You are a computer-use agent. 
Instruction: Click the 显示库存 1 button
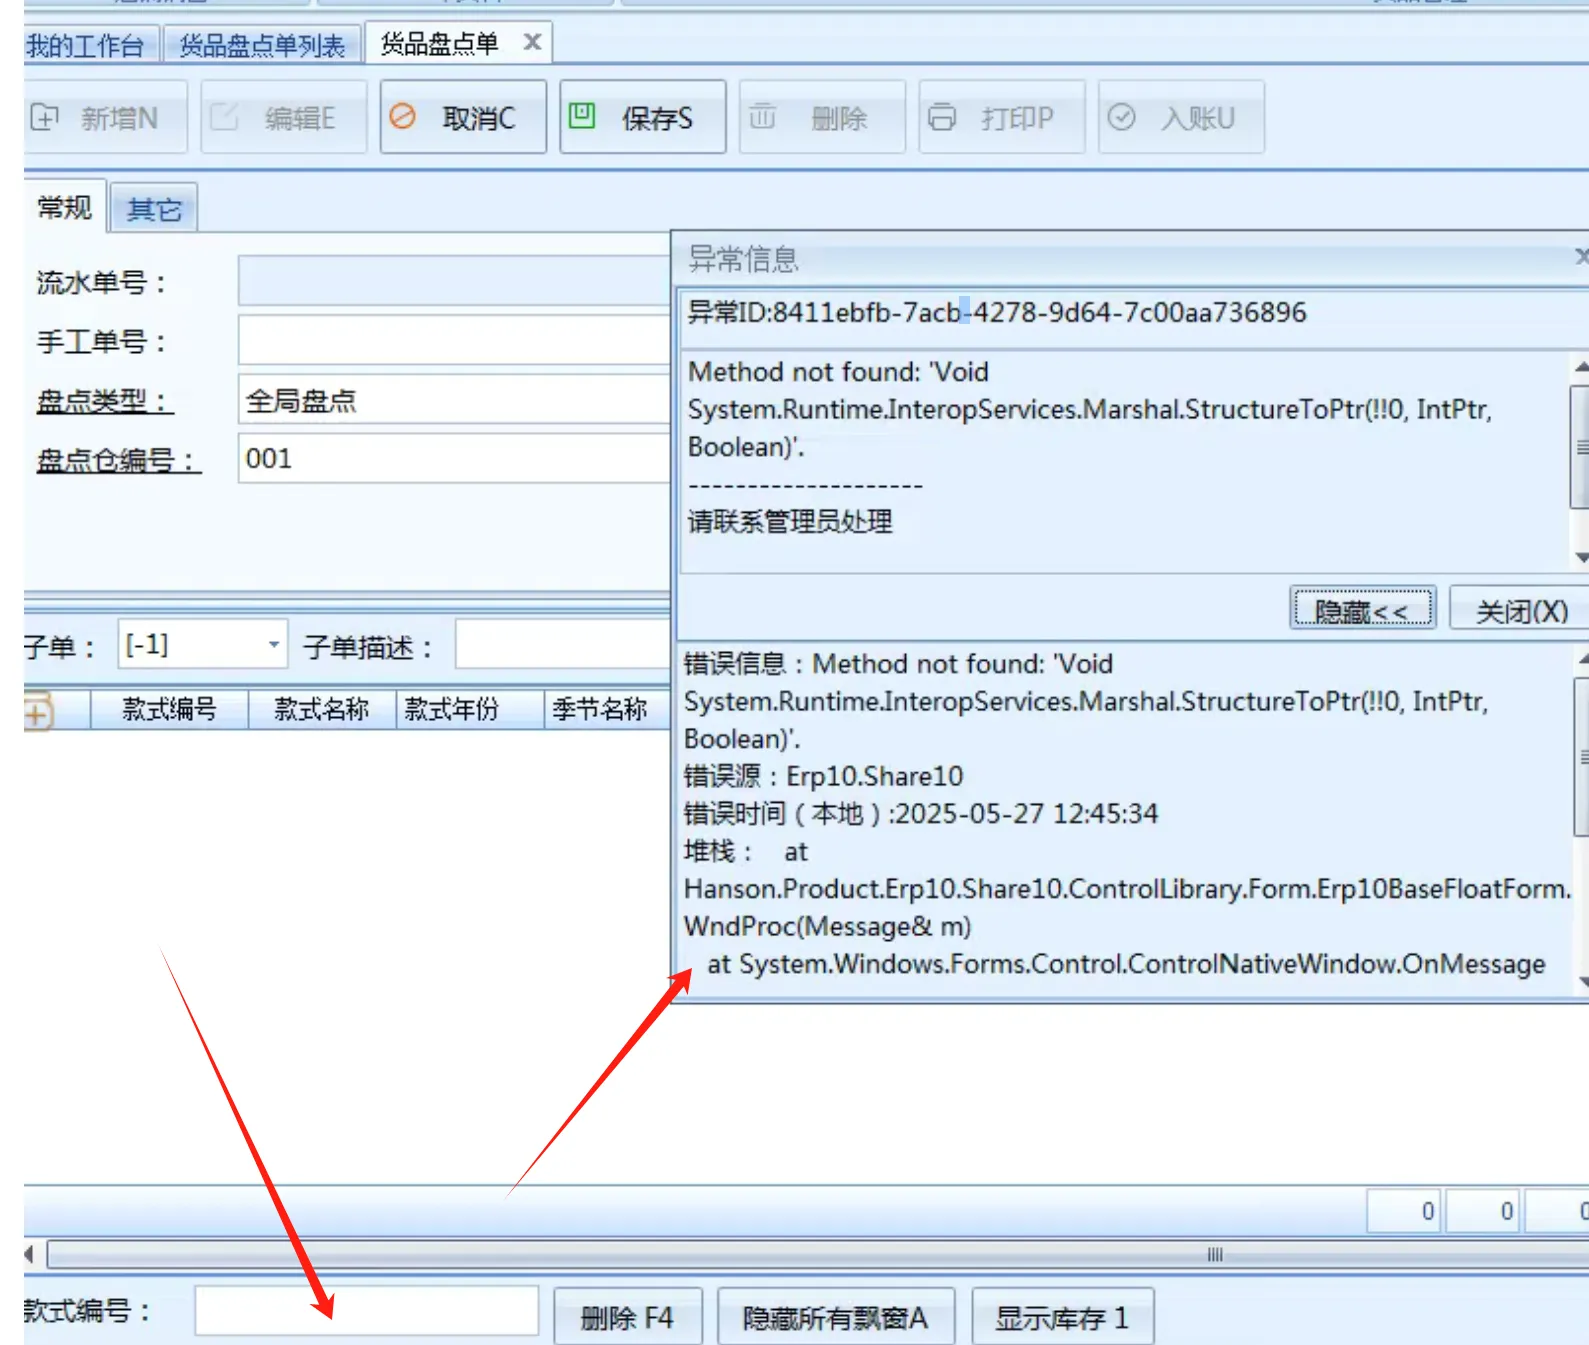[1062, 1317]
